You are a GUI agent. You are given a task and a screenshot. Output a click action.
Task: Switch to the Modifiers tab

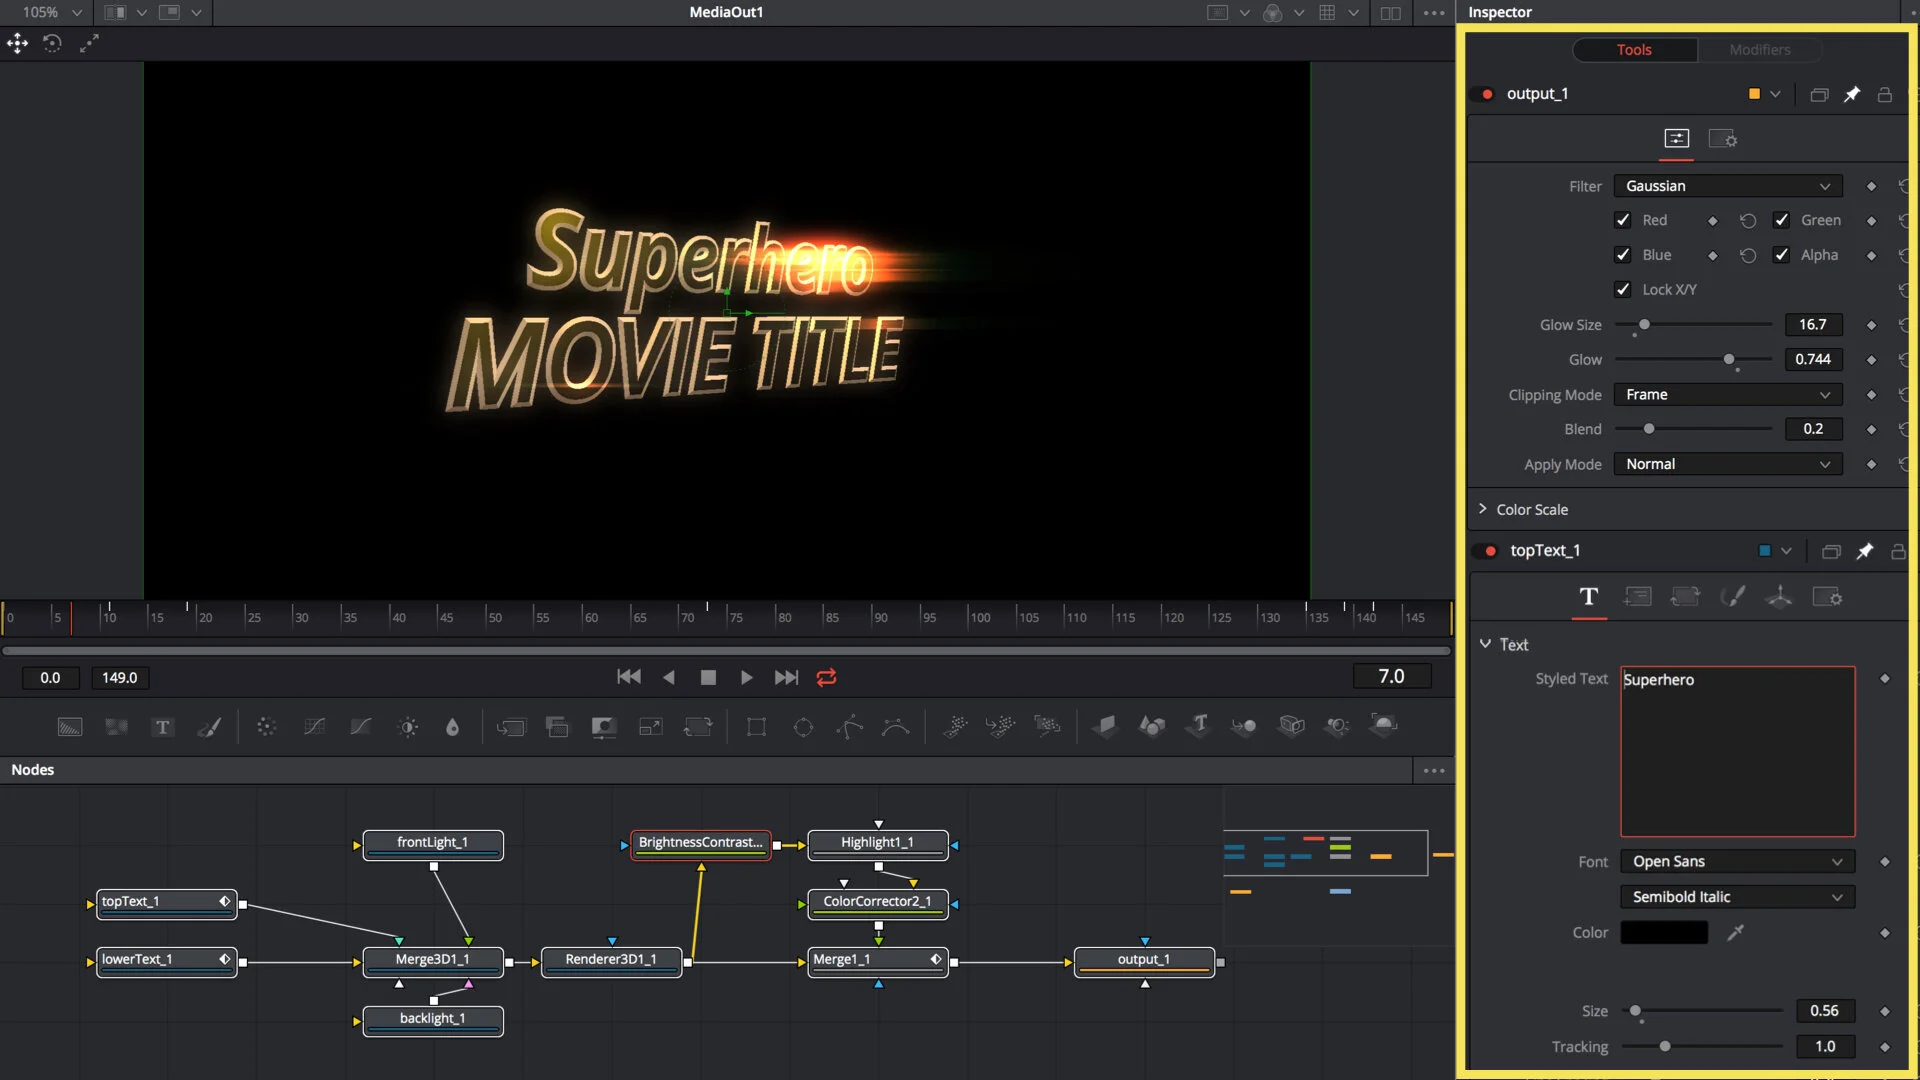click(1759, 49)
